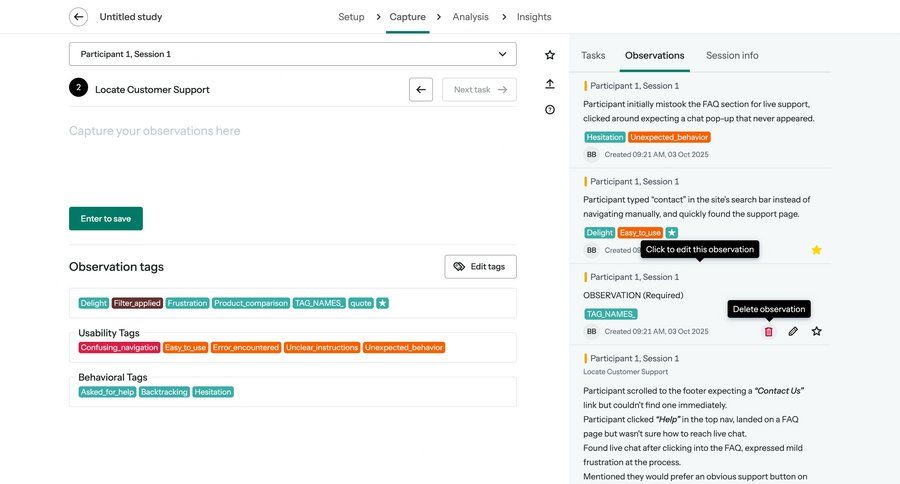Select the red Confusing_navigation tag

point(119,348)
